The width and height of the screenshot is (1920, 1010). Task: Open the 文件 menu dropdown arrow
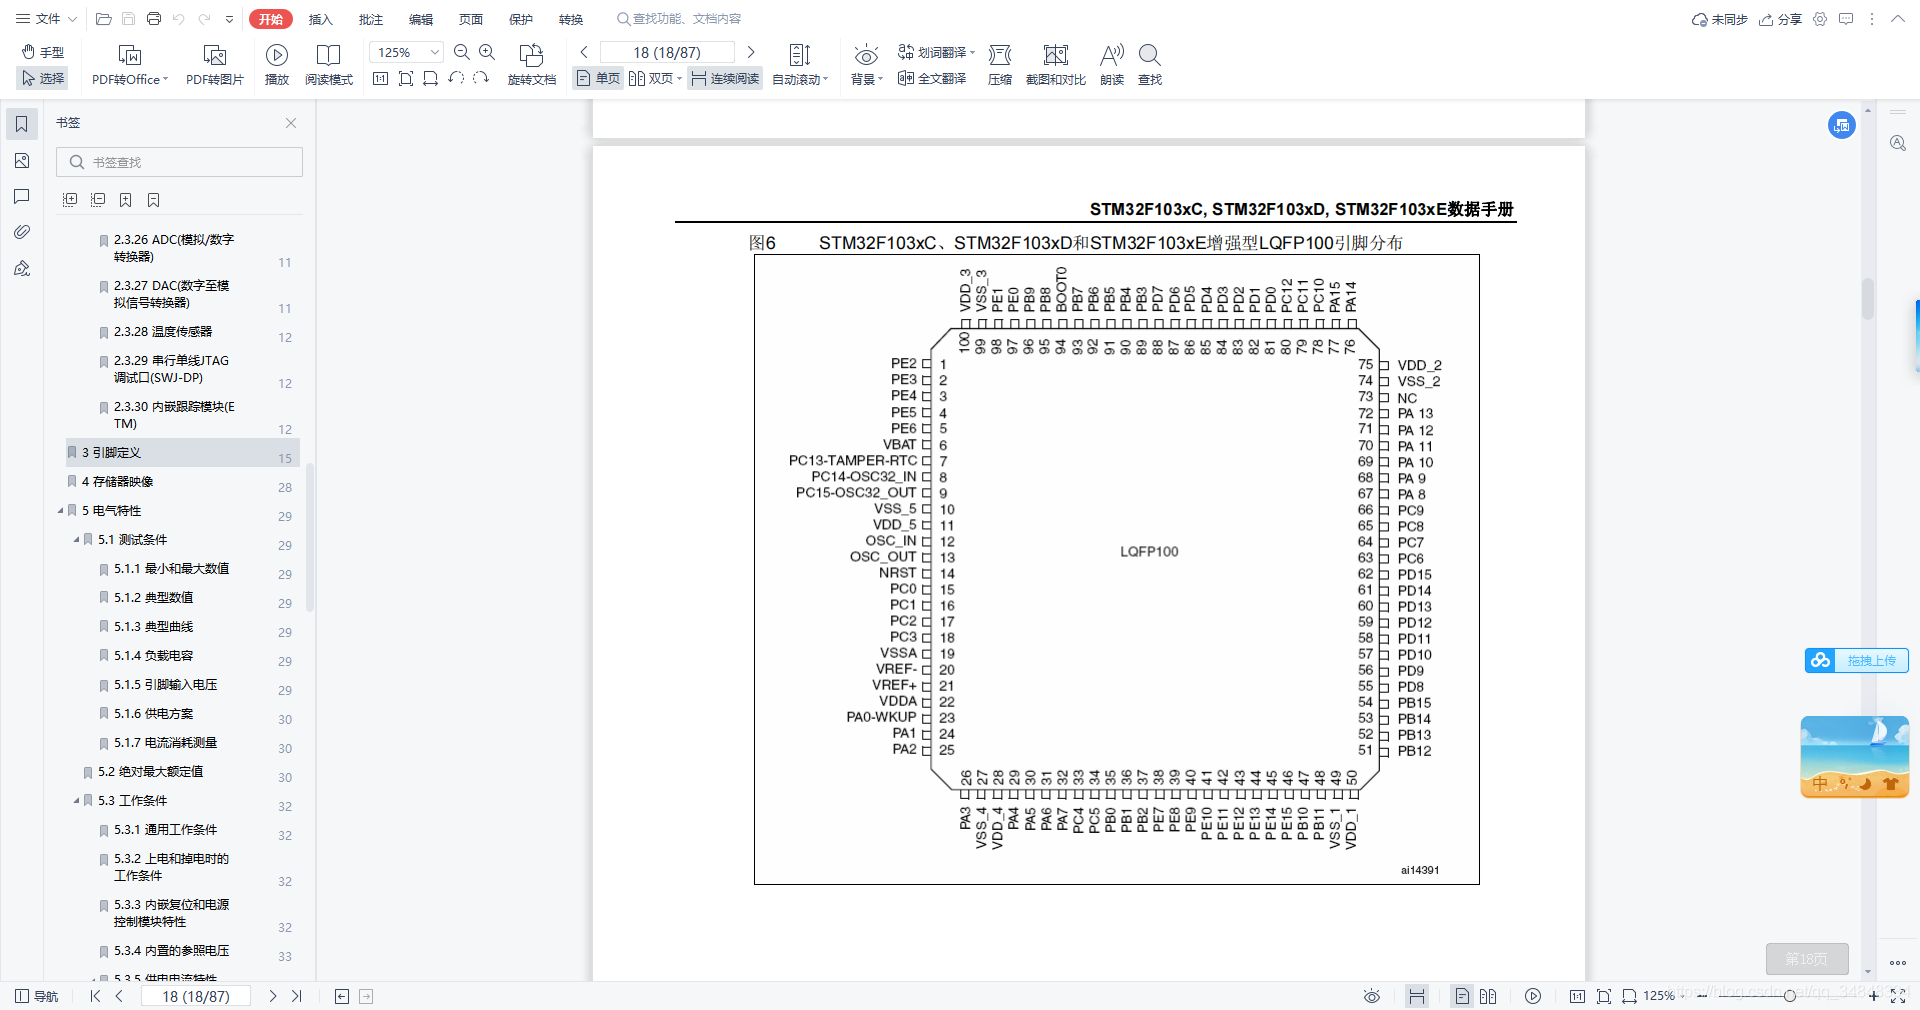[x=73, y=19]
